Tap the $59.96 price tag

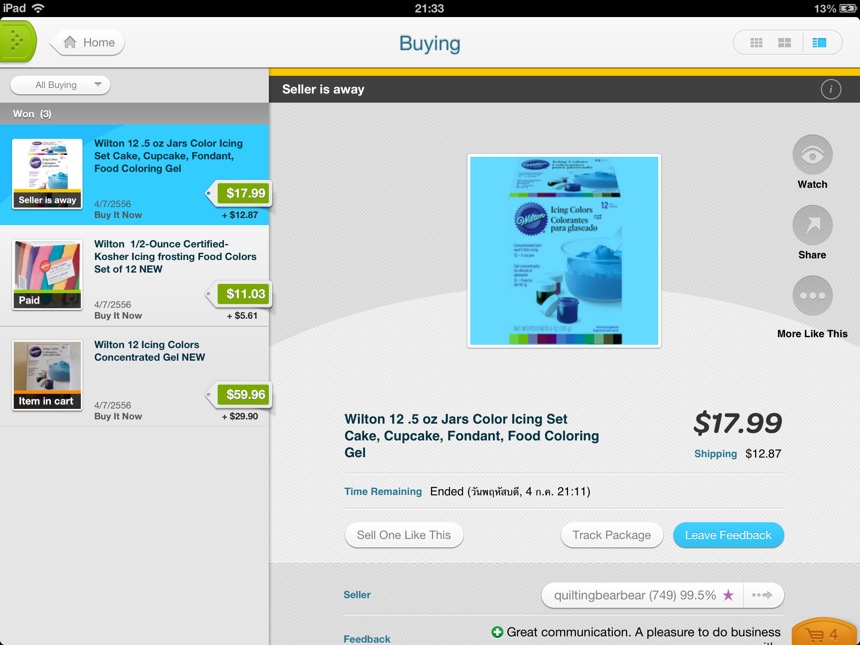(239, 395)
